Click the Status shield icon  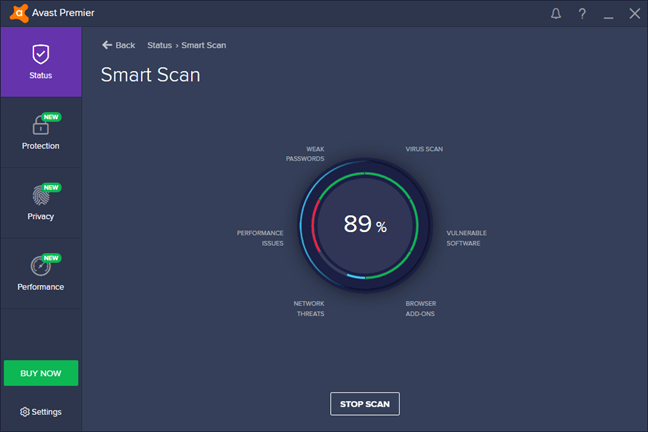[x=41, y=54]
